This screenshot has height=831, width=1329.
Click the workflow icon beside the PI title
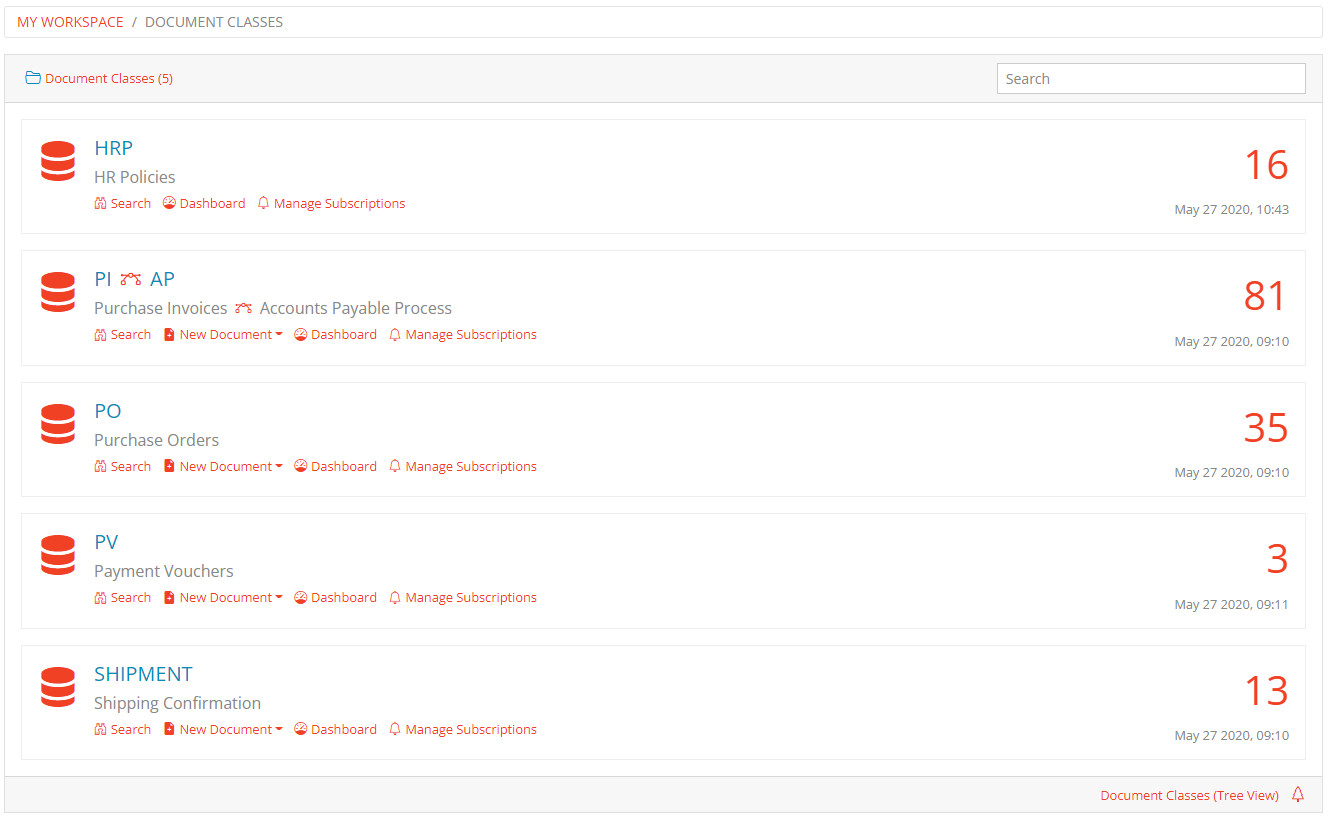coord(131,280)
